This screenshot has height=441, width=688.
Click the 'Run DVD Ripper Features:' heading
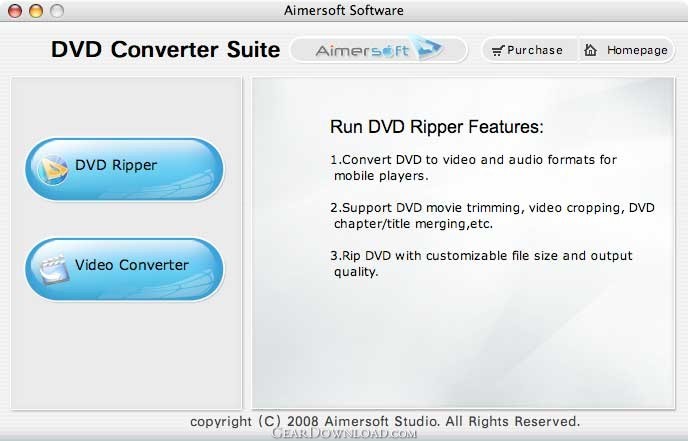pos(437,127)
